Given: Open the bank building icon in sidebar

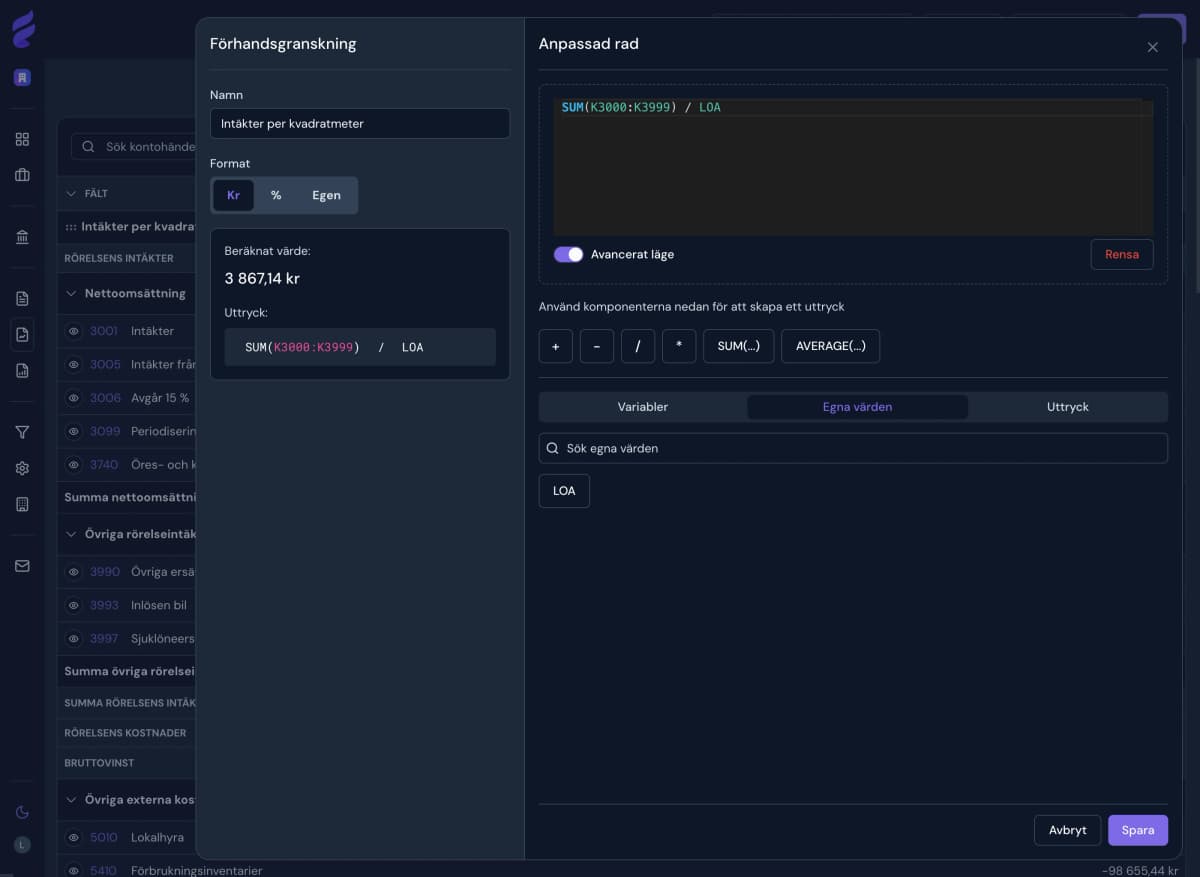Looking at the screenshot, I should [x=22, y=237].
